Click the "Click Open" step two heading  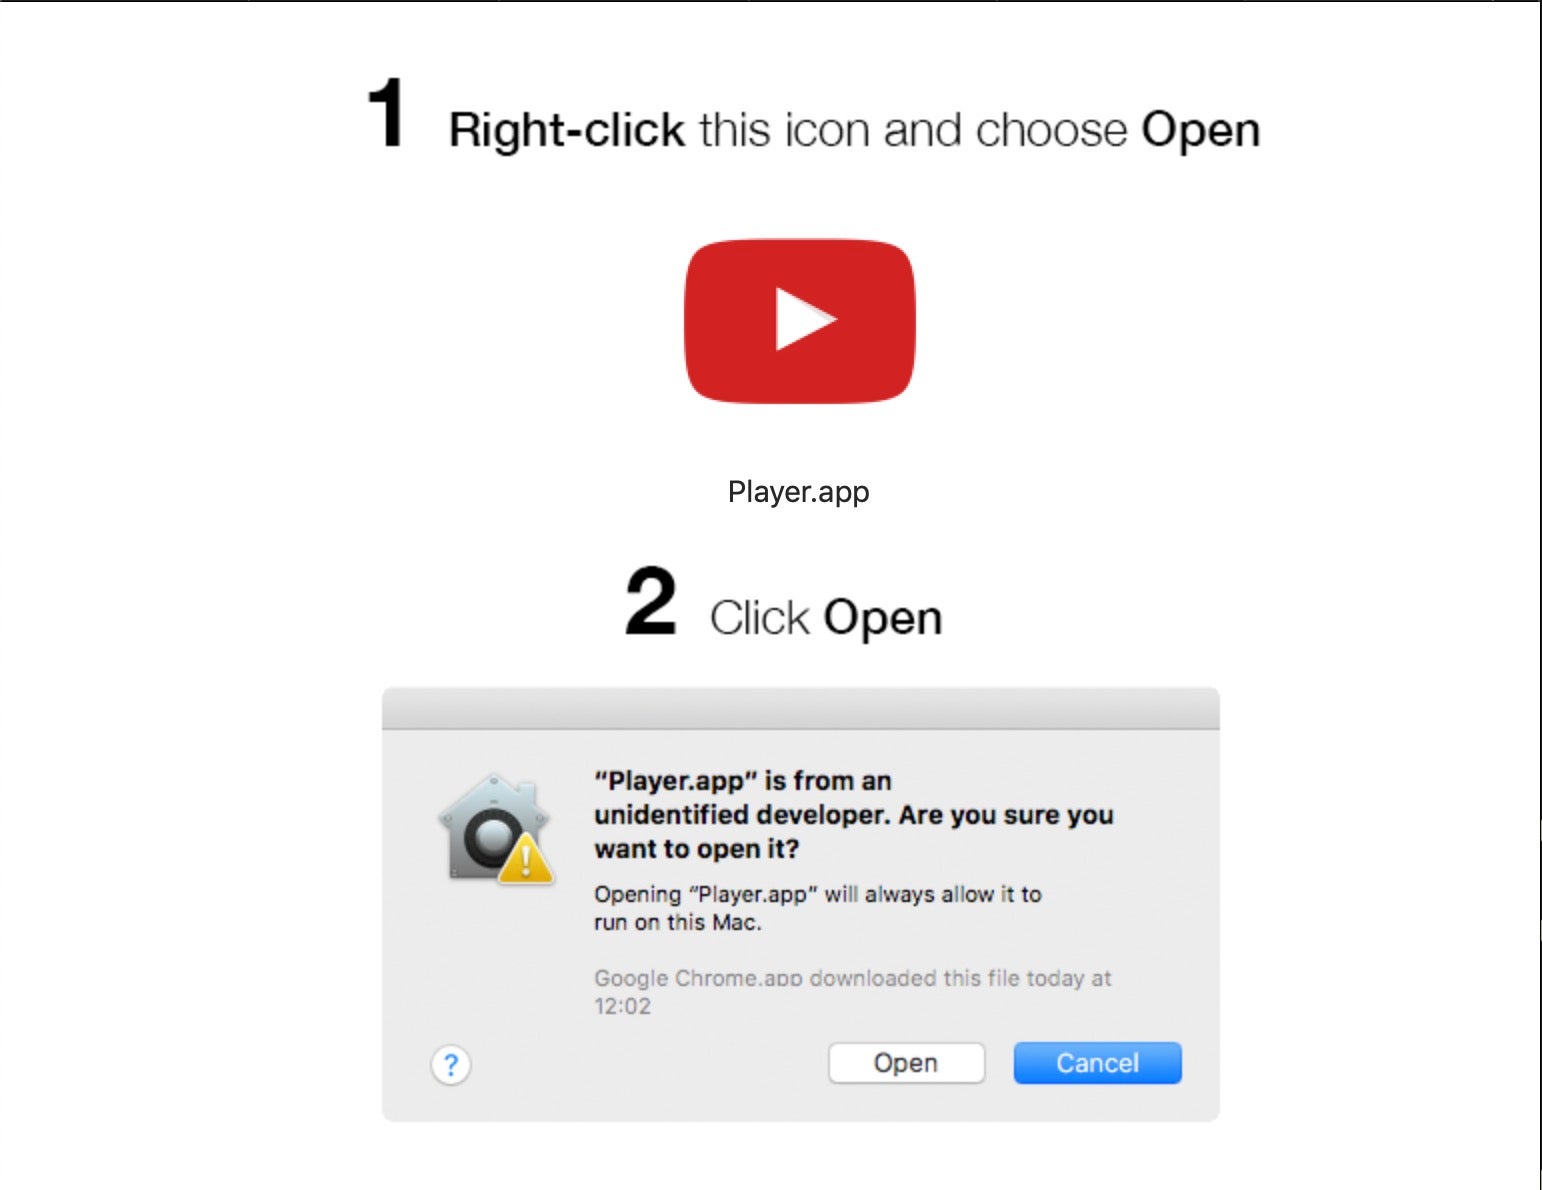coord(826,617)
